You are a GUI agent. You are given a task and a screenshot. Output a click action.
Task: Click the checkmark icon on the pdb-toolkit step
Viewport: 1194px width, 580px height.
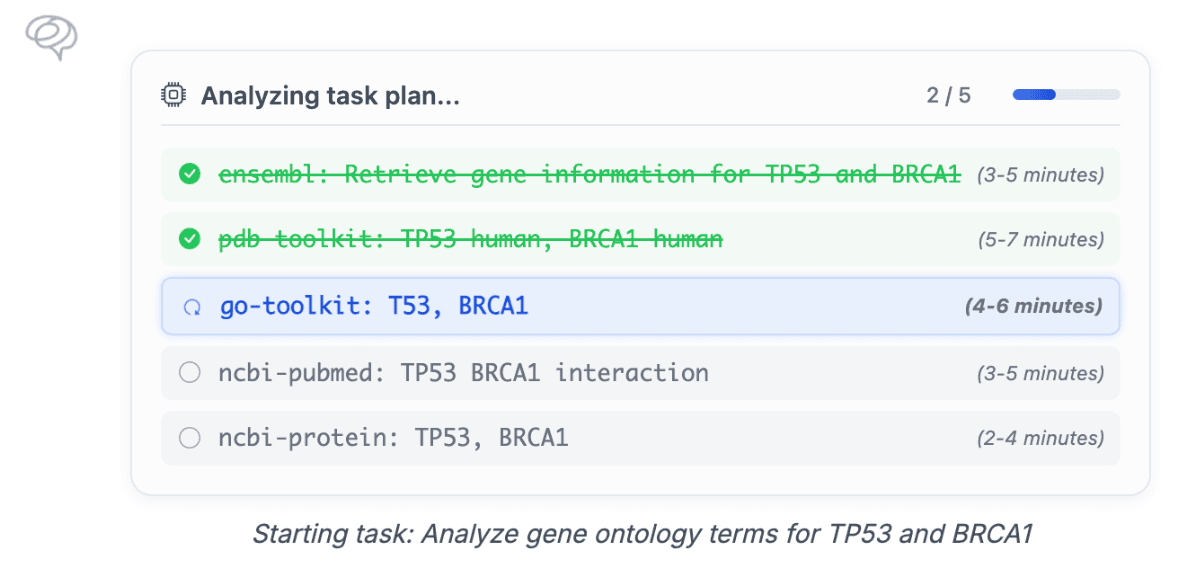190,239
